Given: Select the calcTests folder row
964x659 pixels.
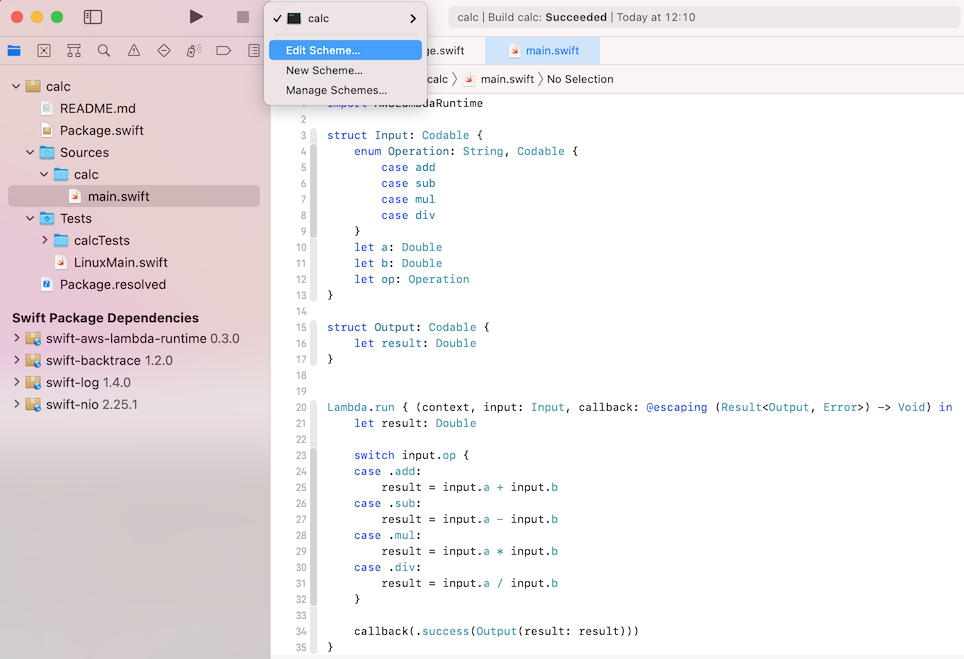Looking at the screenshot, I should tap(134, 240).
